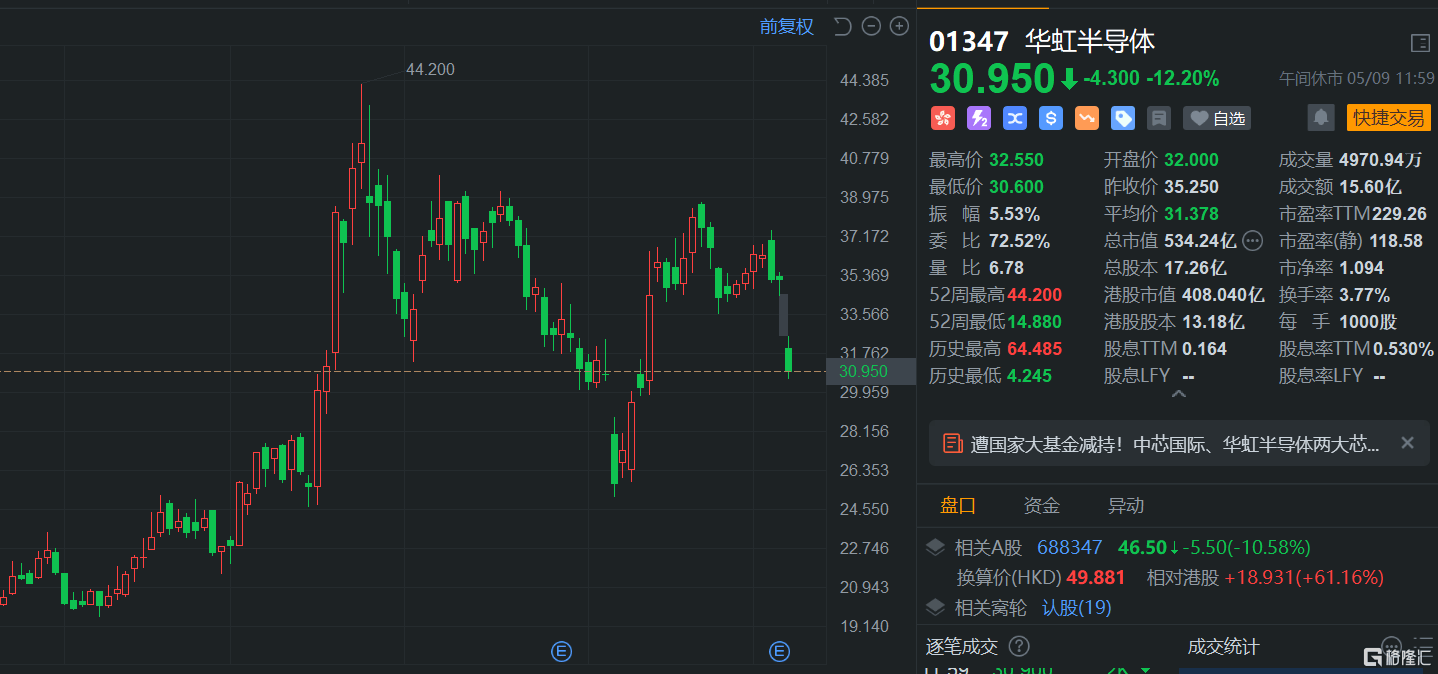Click the blue crossing-arrows icon
The width and height of the screenshot is (1438, 674).
coord(1015,118)
